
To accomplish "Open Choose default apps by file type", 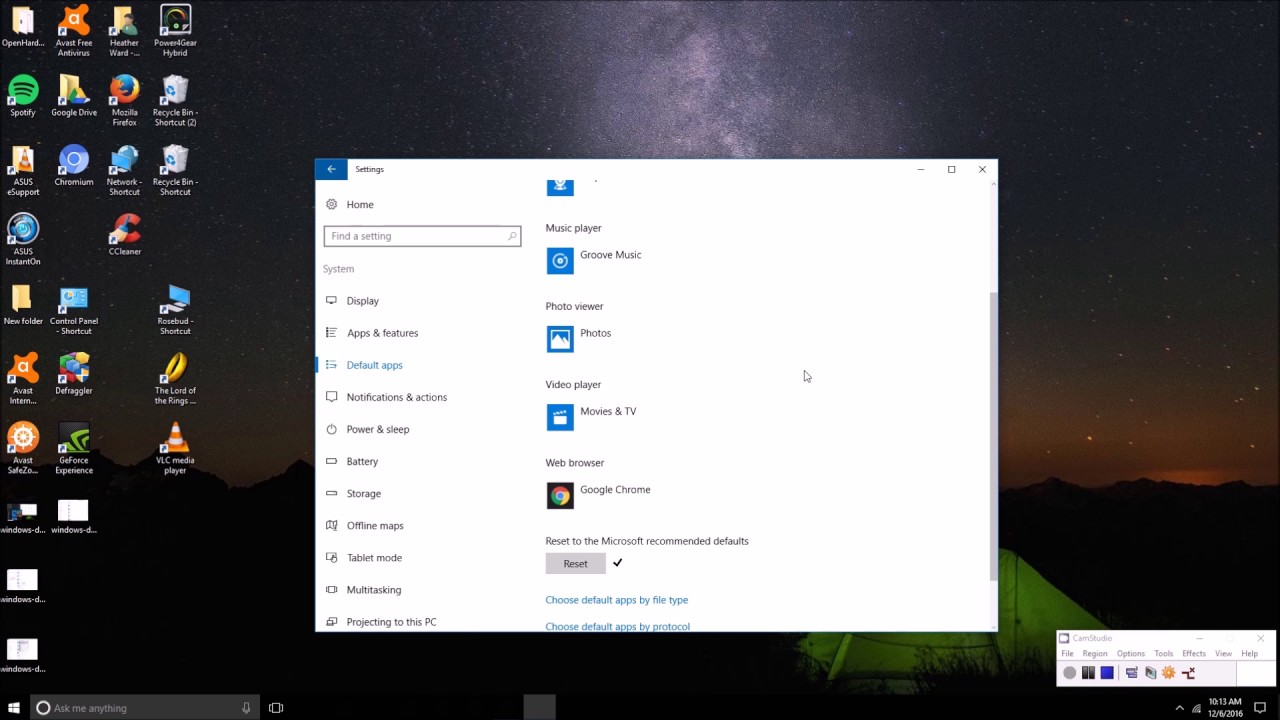I will [616, 600].
